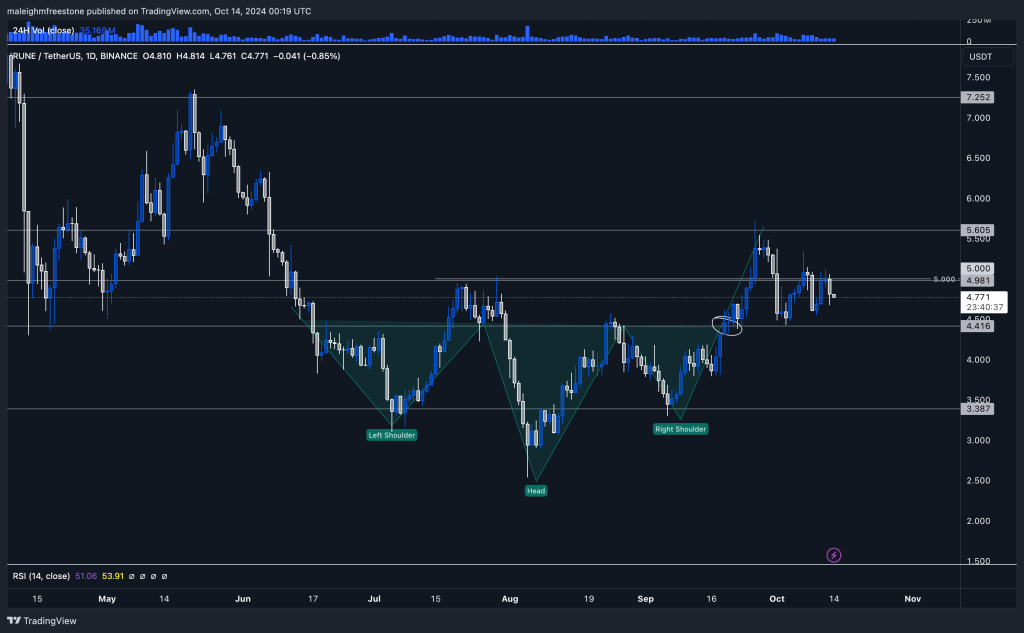The image size is (1024, 633).
Task: Open the USDT currency selector
Action: point(980,57)
